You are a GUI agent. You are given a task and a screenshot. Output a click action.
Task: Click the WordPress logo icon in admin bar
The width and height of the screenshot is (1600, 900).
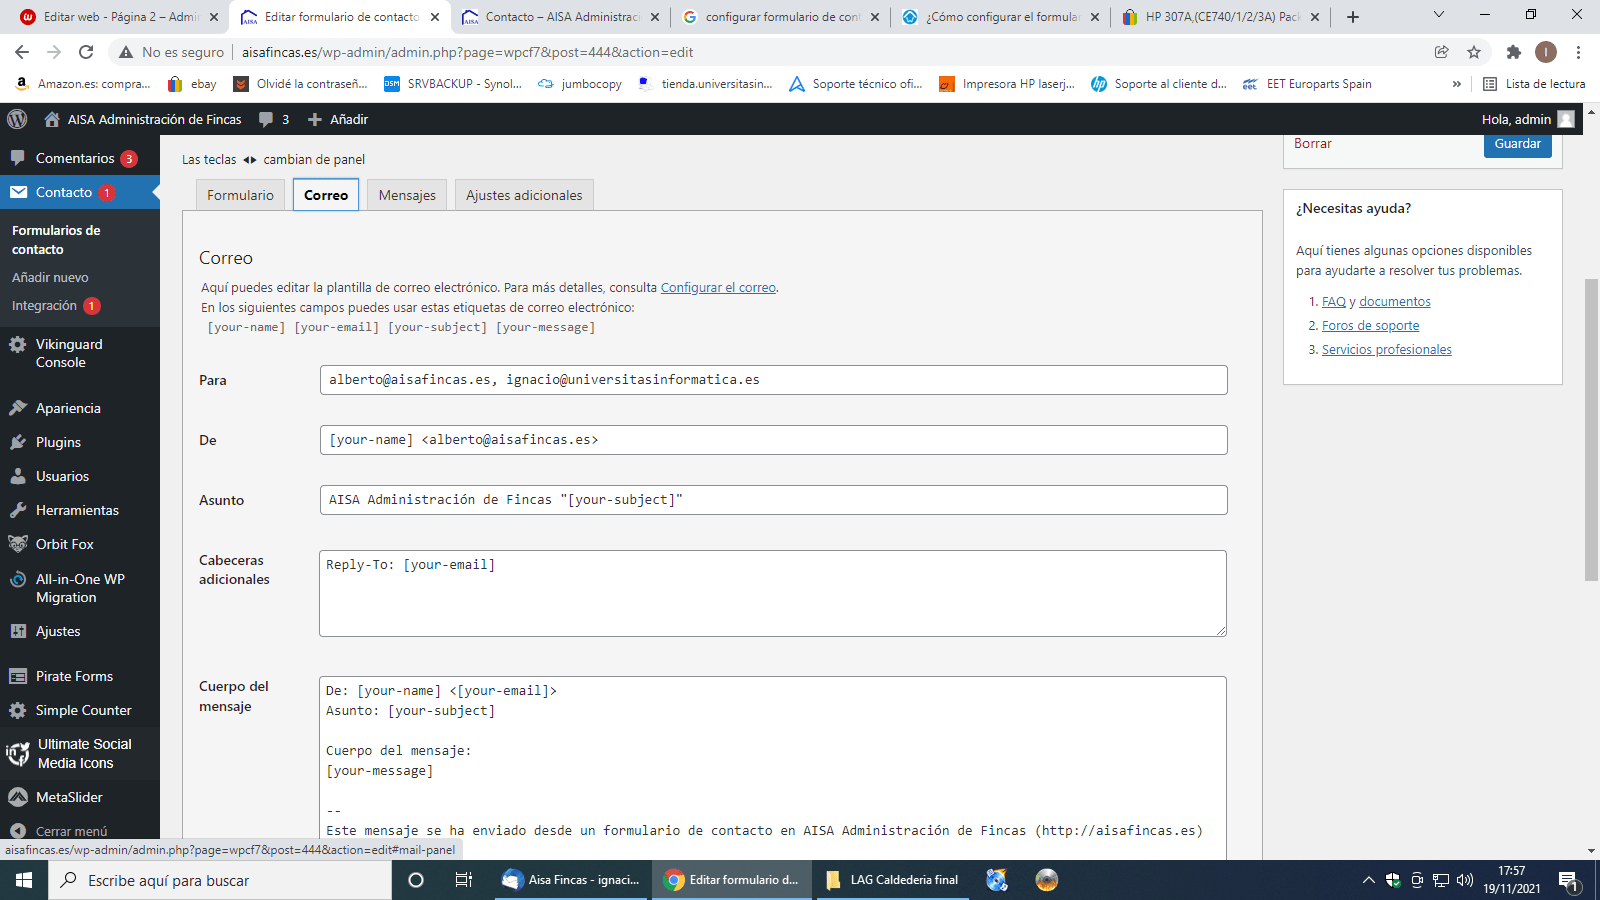click(x=17, y=119)
